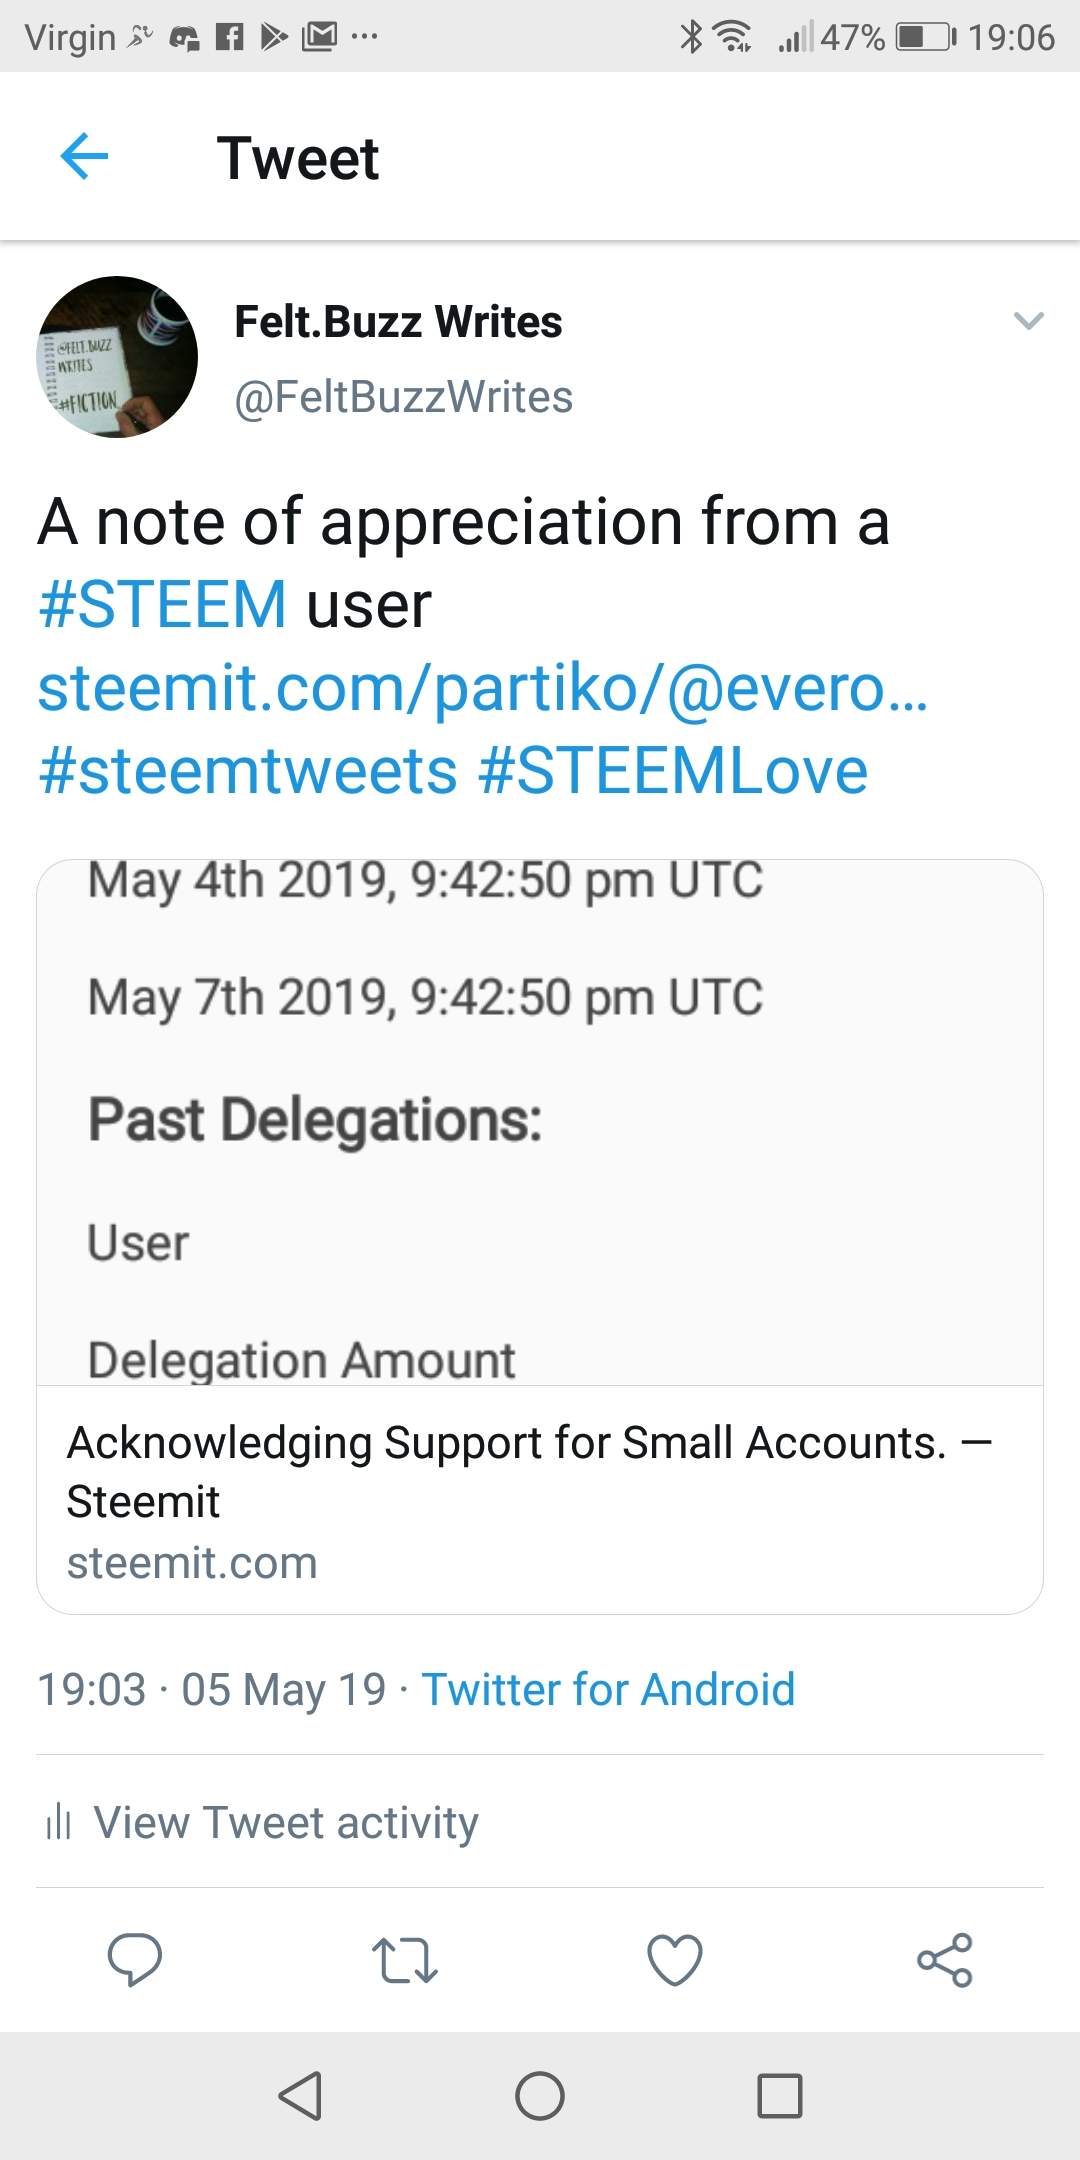Open the steemit.com/partiko link
The height and width of the screenshot is (2160, 1080).
coord(483,688)
